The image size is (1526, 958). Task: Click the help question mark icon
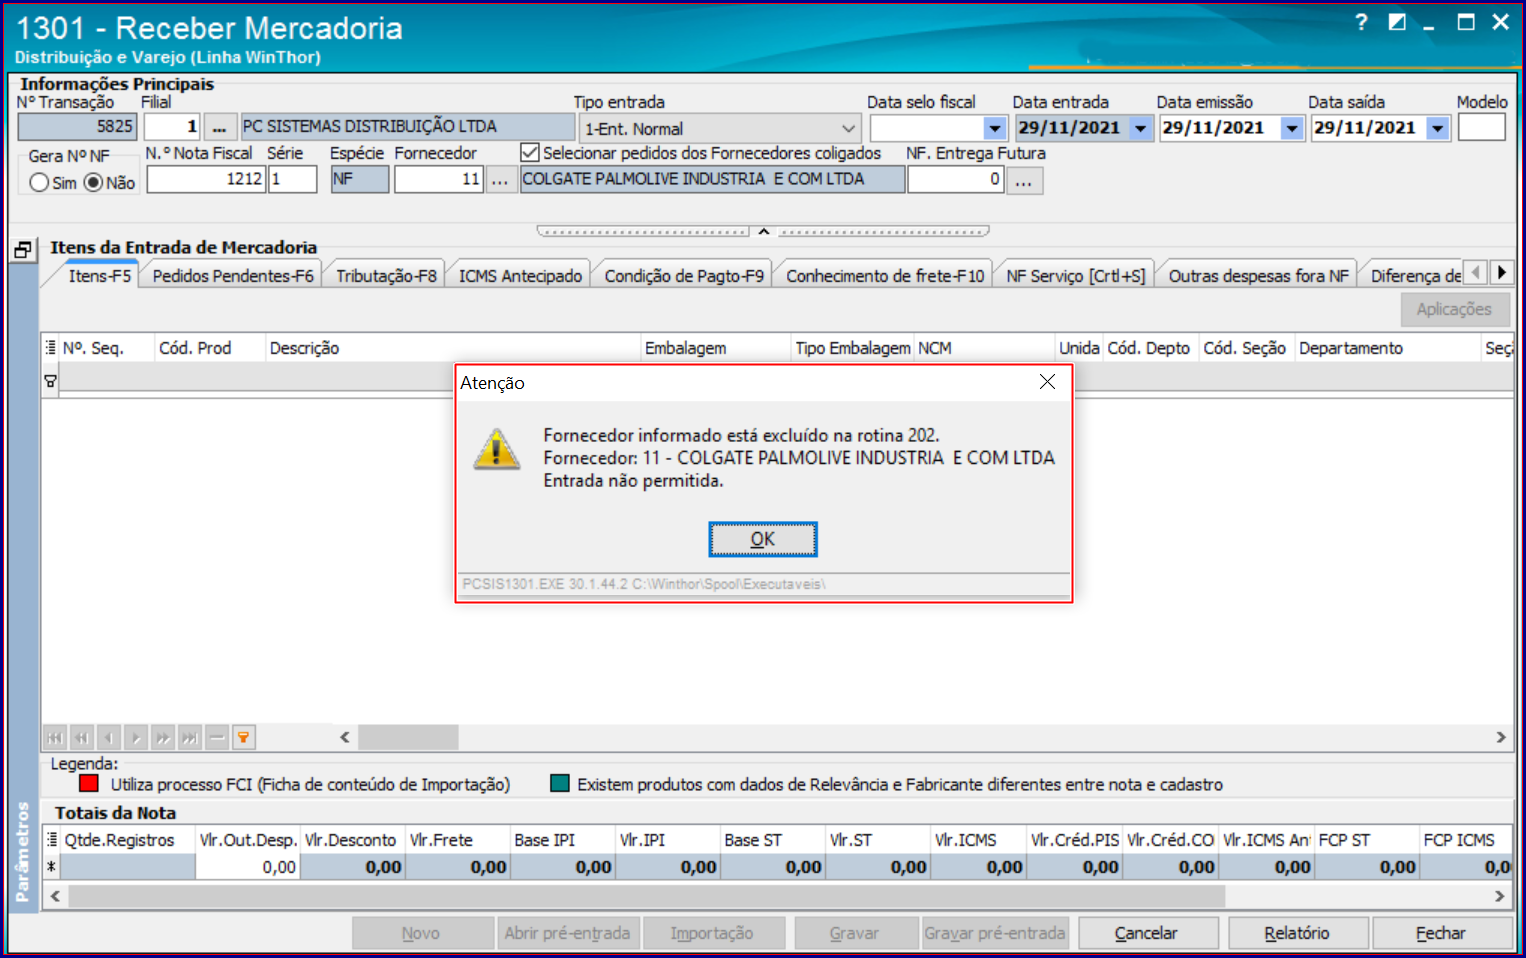tap(1361, 22)
